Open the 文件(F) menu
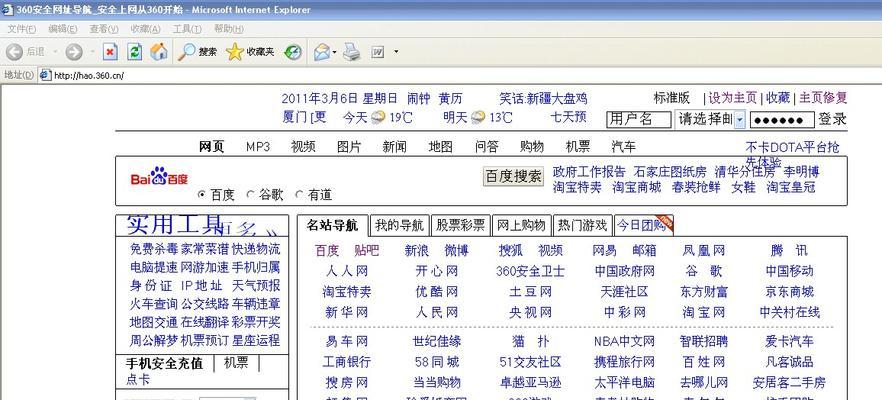 click(x=21, y=29)
